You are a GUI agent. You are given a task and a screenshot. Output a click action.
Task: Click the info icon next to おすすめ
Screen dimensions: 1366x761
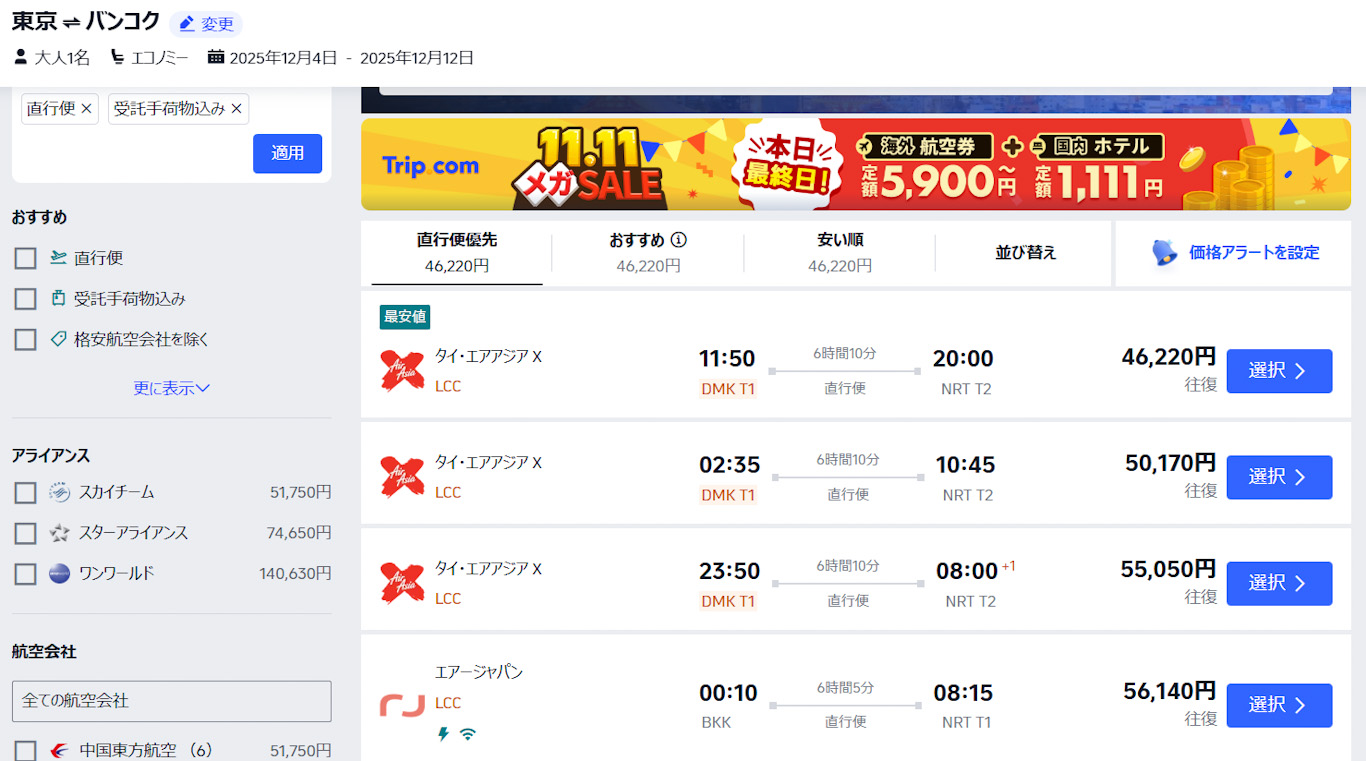(x=679, y=240)
